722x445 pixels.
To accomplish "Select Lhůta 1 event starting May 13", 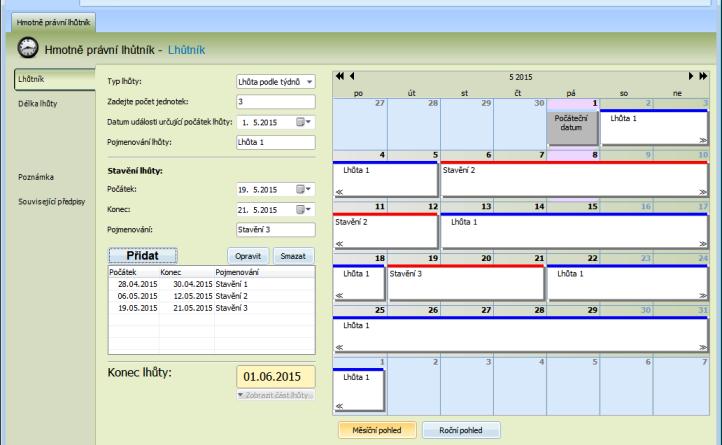I will coord(574,231).
